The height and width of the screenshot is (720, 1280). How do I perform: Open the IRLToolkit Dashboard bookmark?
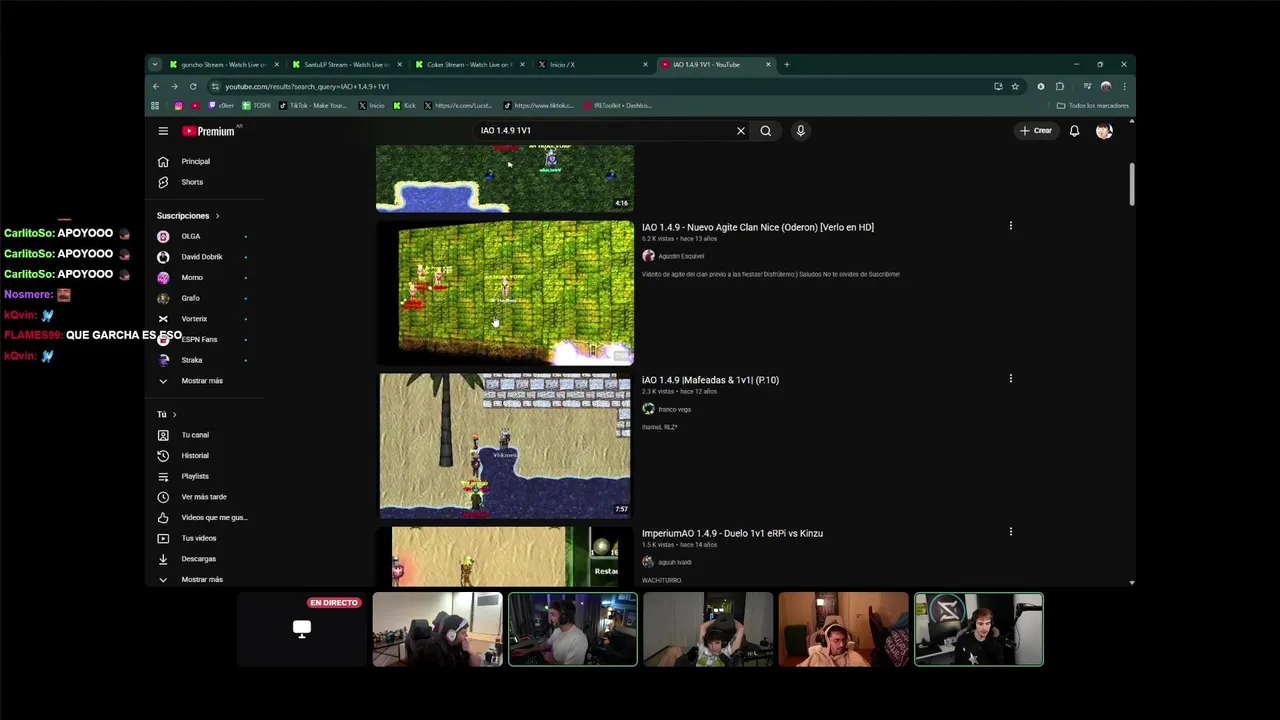tap(617, 105)
